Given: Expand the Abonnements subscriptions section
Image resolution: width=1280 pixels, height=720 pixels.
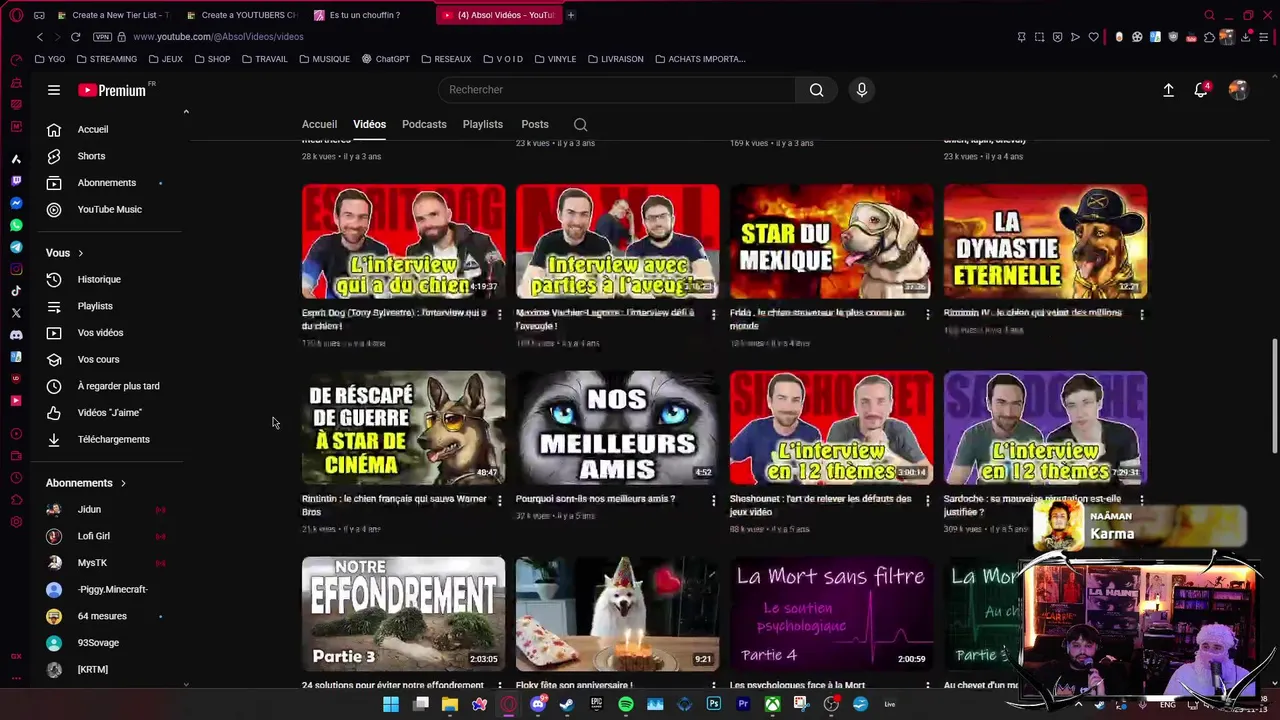Looking at the screenshot, I should pyautogui.click(x=87, y=483).
